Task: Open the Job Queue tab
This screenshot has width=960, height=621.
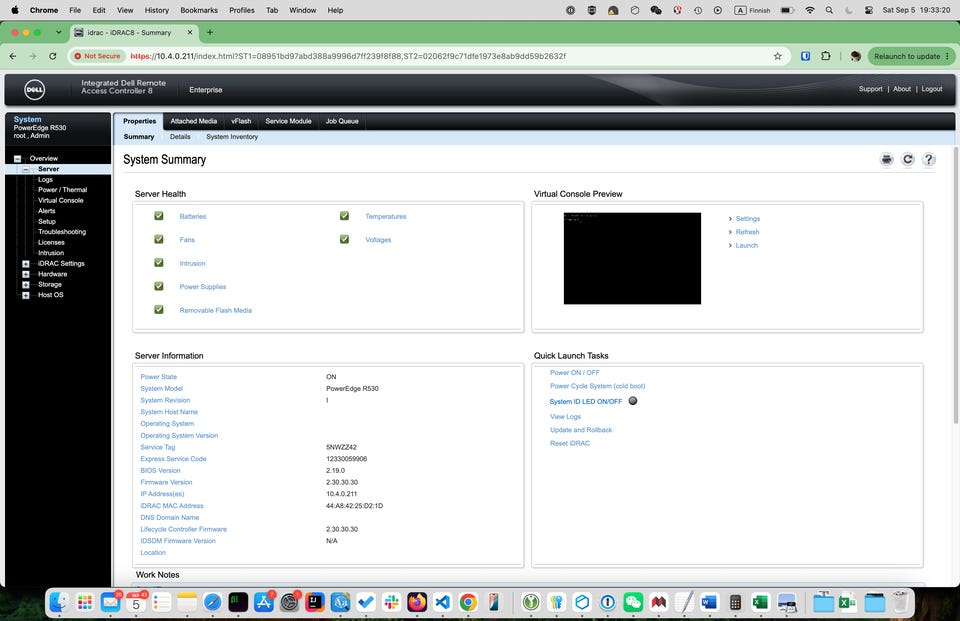Action: click(x=342, y=121)
